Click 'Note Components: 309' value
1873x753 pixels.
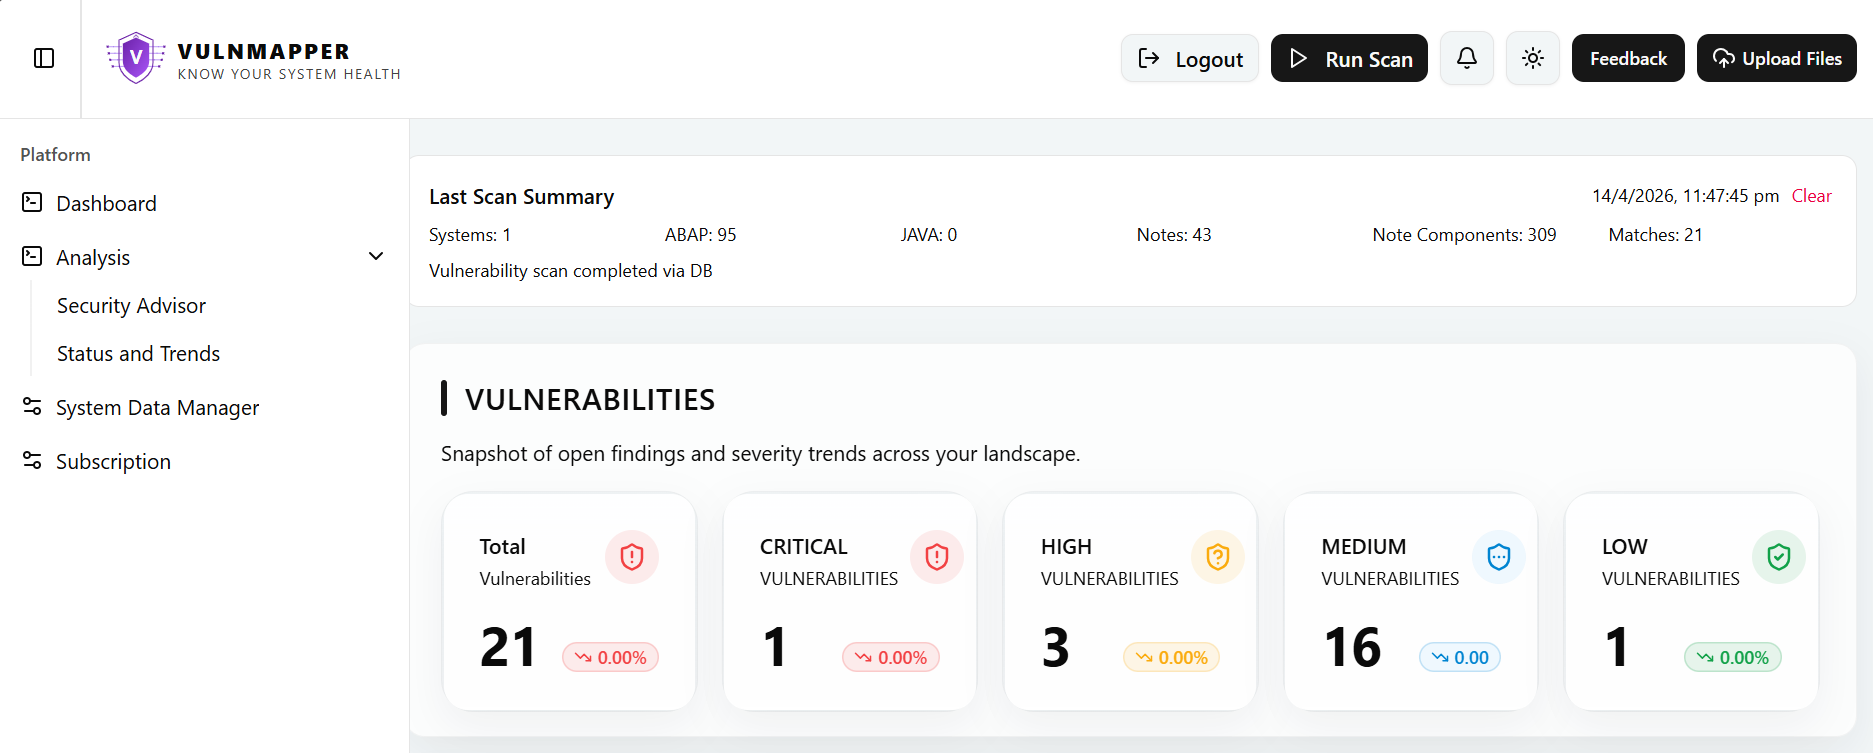[1464, 235]
